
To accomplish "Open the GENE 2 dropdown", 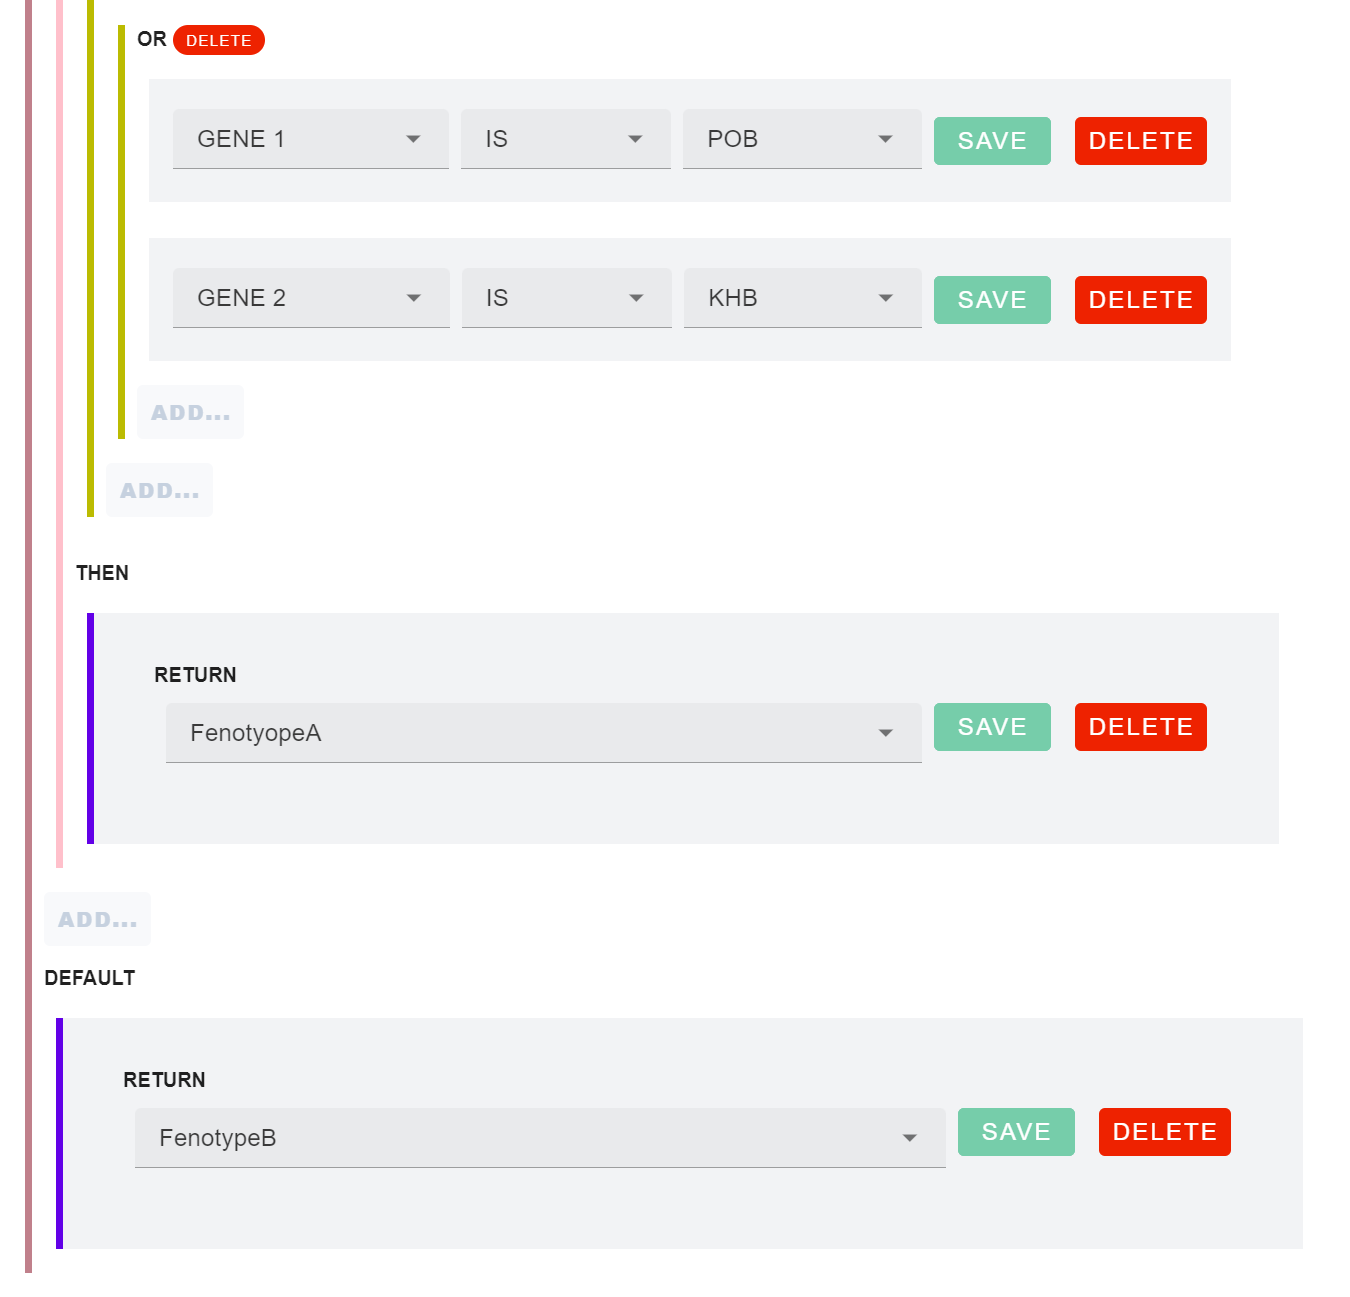I will (310, 298).
